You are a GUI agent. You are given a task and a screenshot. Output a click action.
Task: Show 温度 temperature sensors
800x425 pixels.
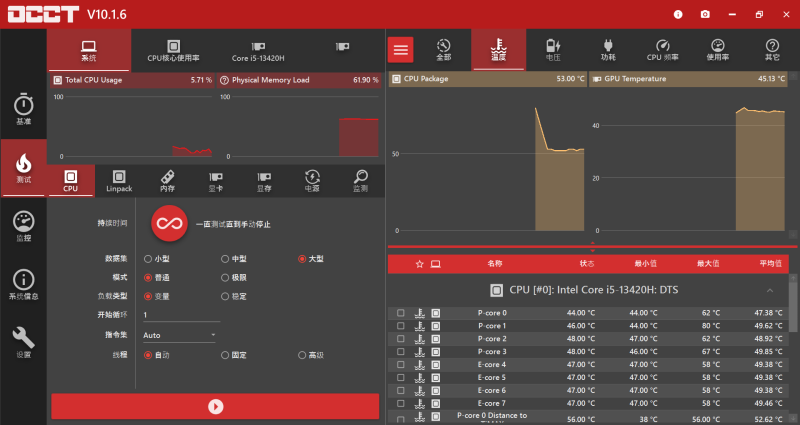coord(498,50)
